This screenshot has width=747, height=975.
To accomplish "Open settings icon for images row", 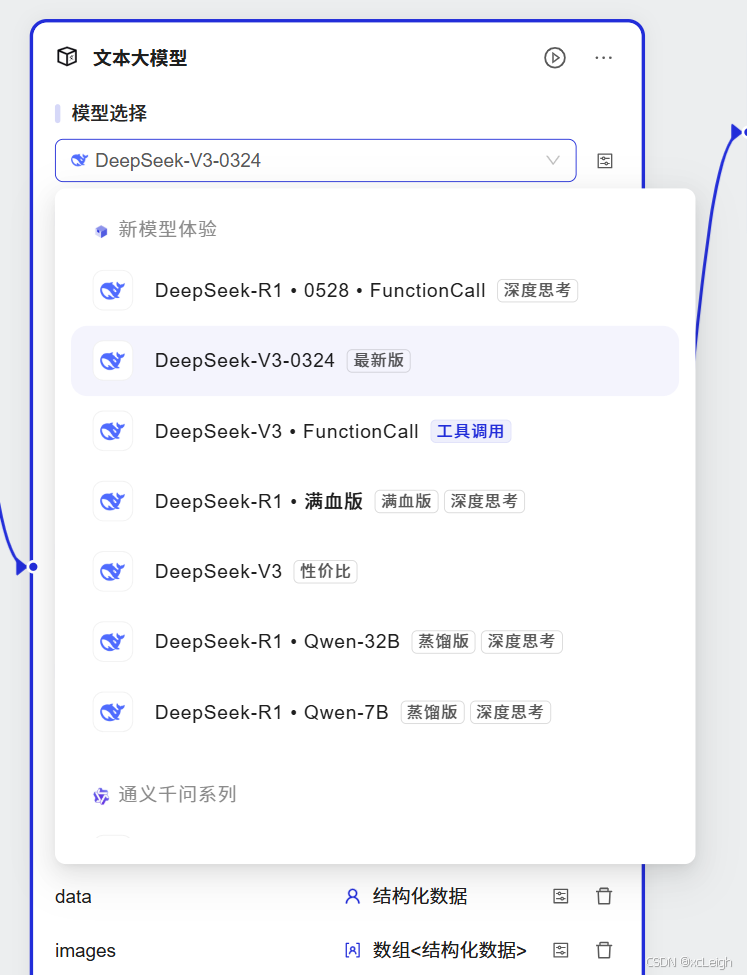I will [560, 950].
